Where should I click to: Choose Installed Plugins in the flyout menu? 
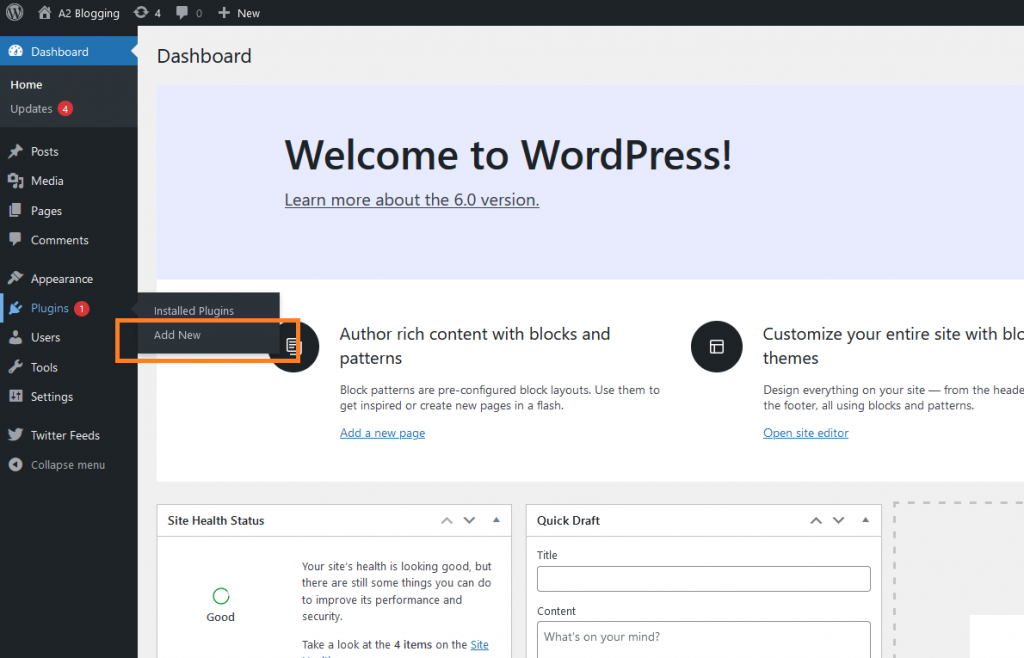pos(196,310)
